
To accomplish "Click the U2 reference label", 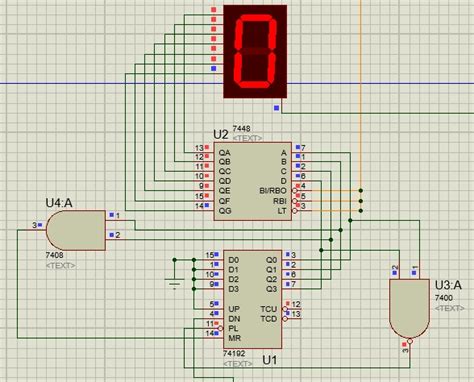I will tap(221, 135).
